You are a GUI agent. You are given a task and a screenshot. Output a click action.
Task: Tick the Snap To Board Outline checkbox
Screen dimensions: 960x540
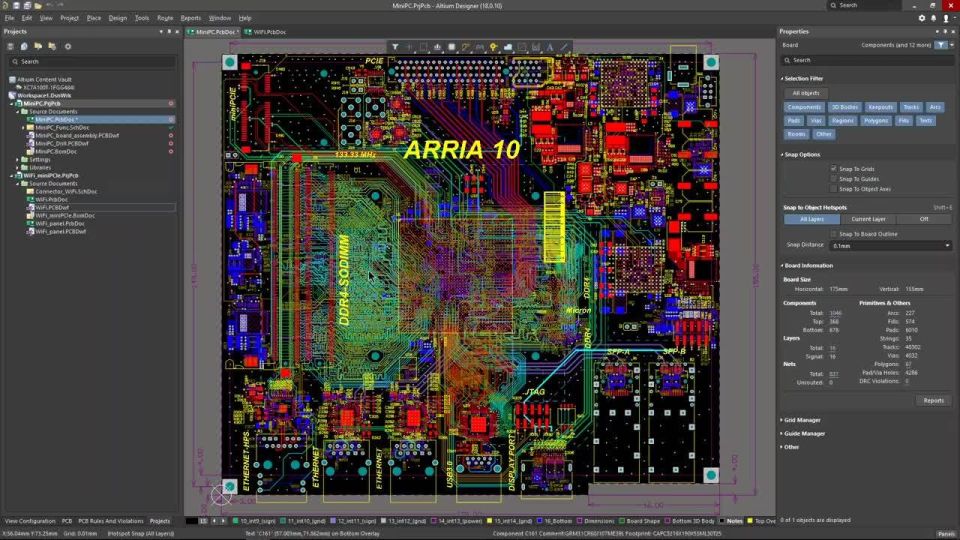point(833,234)
